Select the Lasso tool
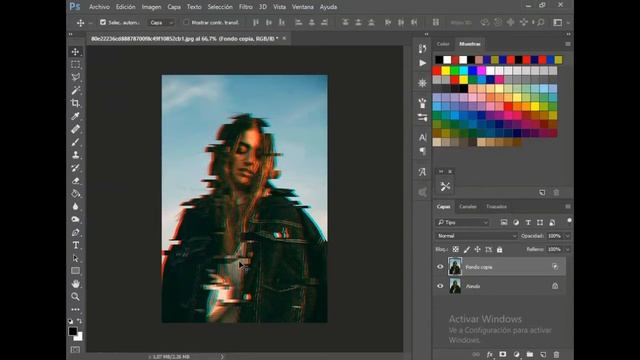The width and height of the screenshot is (640, 360). coord(76,77)
